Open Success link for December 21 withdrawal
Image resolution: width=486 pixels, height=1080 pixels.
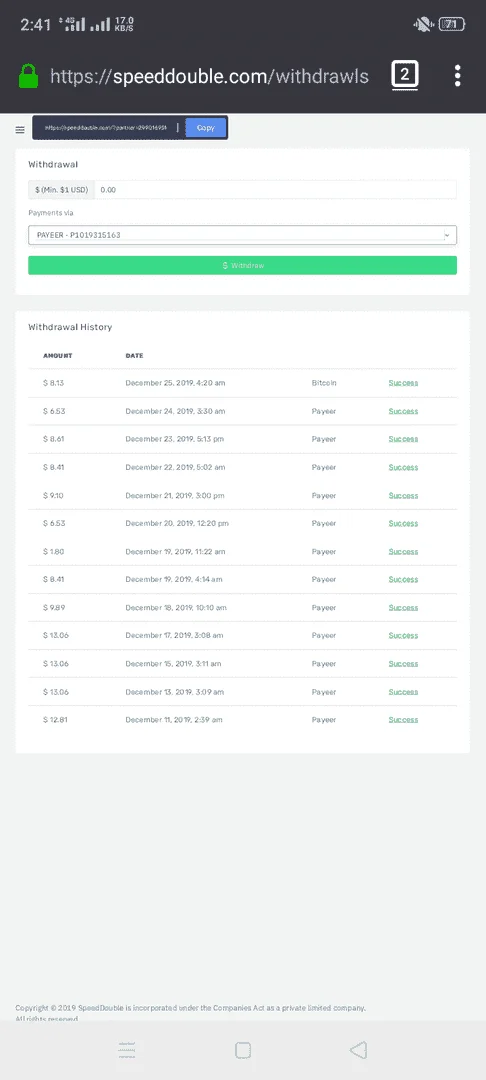click(x=403, y=495)
